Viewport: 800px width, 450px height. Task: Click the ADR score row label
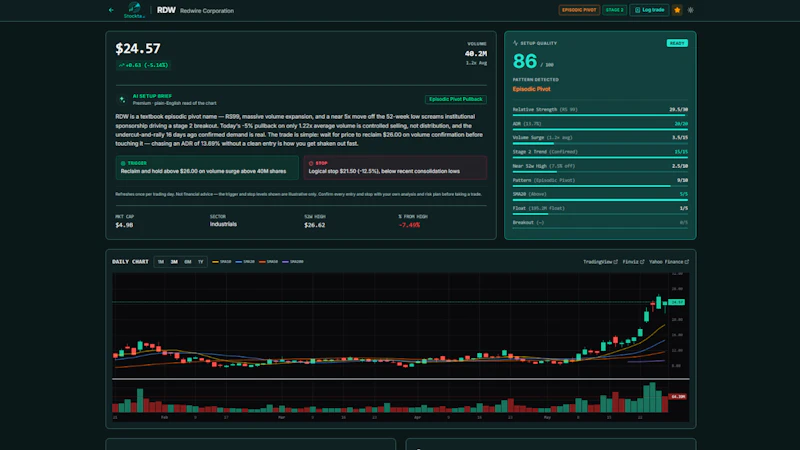527,123
